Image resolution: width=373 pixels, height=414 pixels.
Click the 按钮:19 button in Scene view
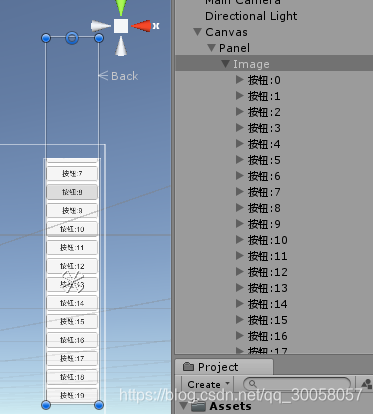[72, 395]
